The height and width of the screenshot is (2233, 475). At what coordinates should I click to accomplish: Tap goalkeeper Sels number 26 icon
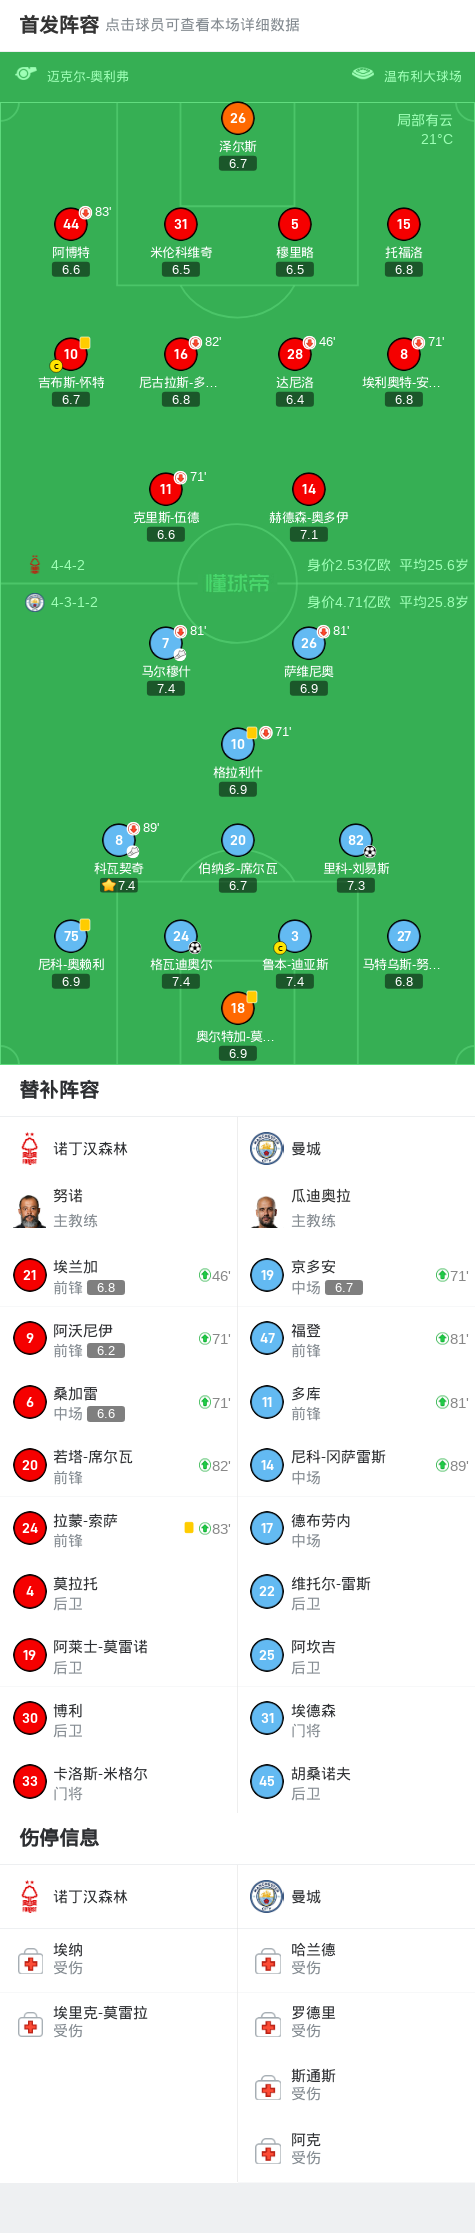point(238,118)
